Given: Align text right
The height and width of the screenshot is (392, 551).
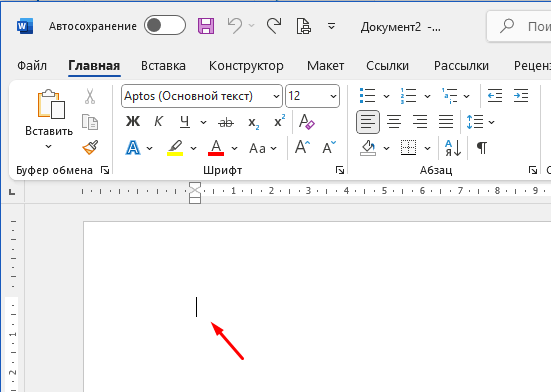Looking at the screenshot, I should 420,122.
